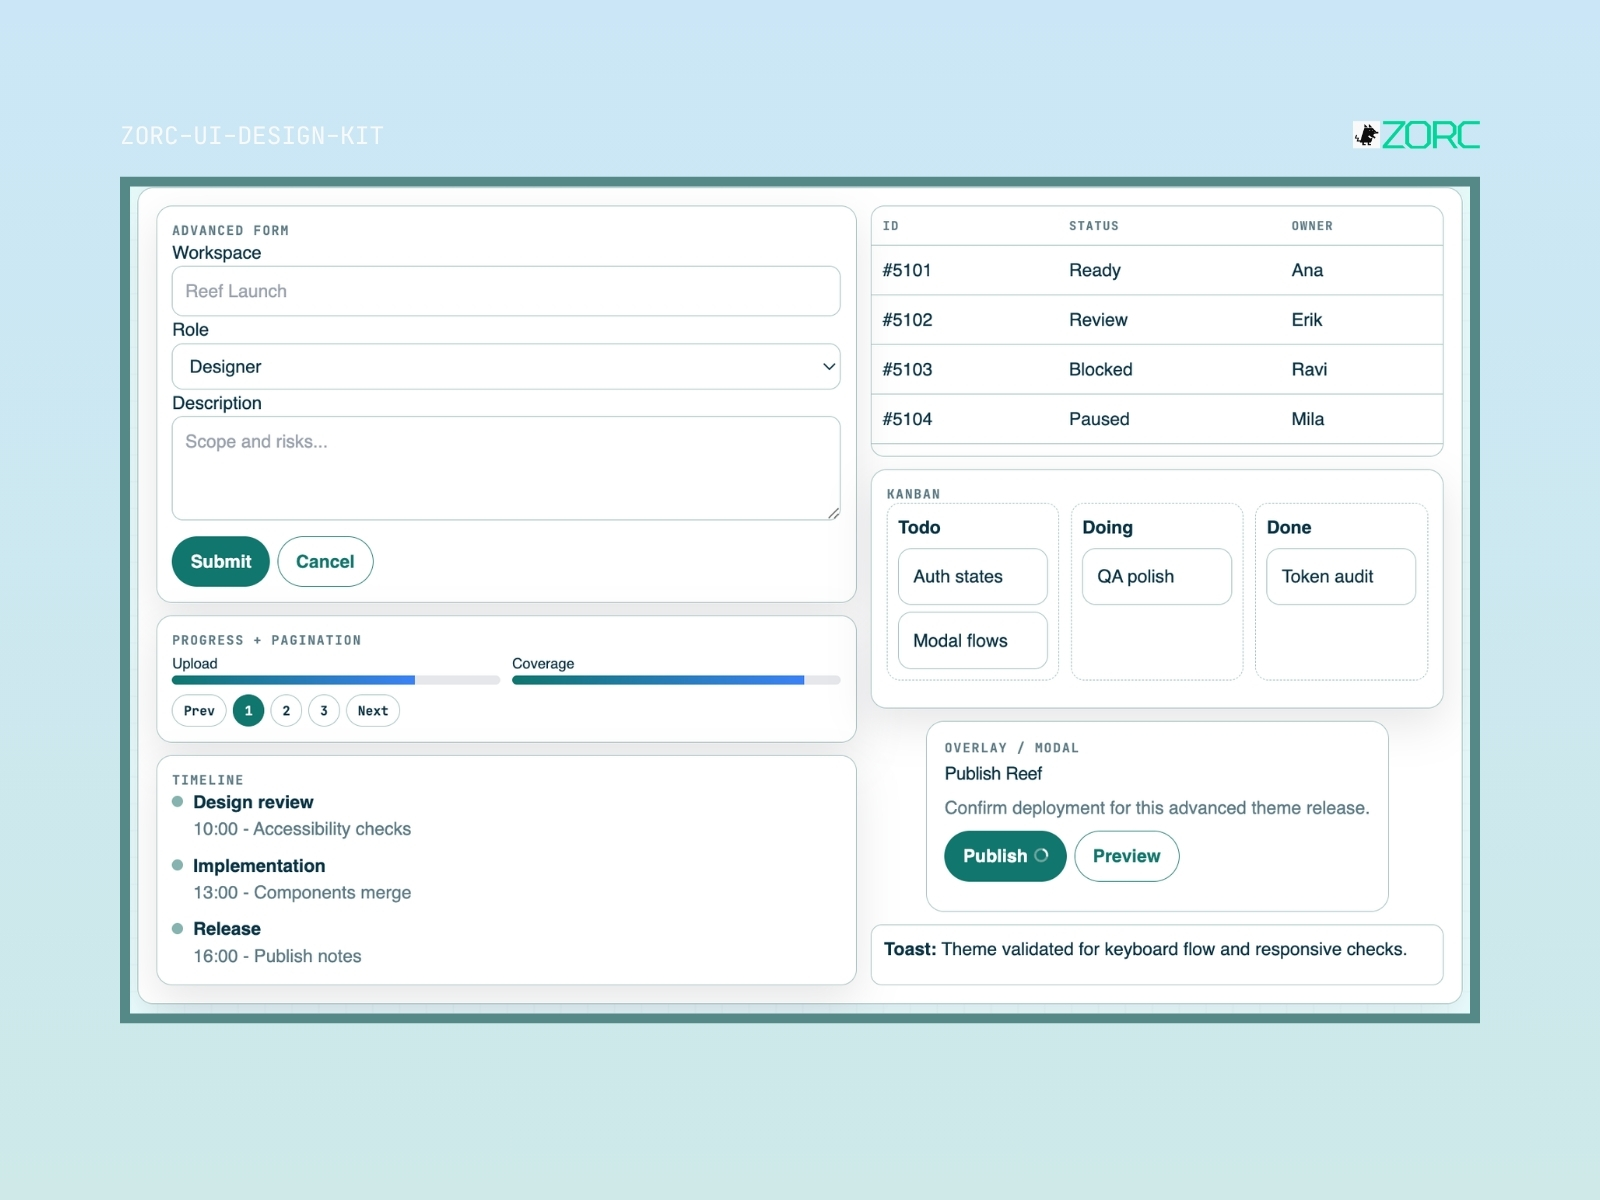Click the Cancel button
Image resolution: width=1600 pixels, height=1200 pixels.
[x=325, y=562]
